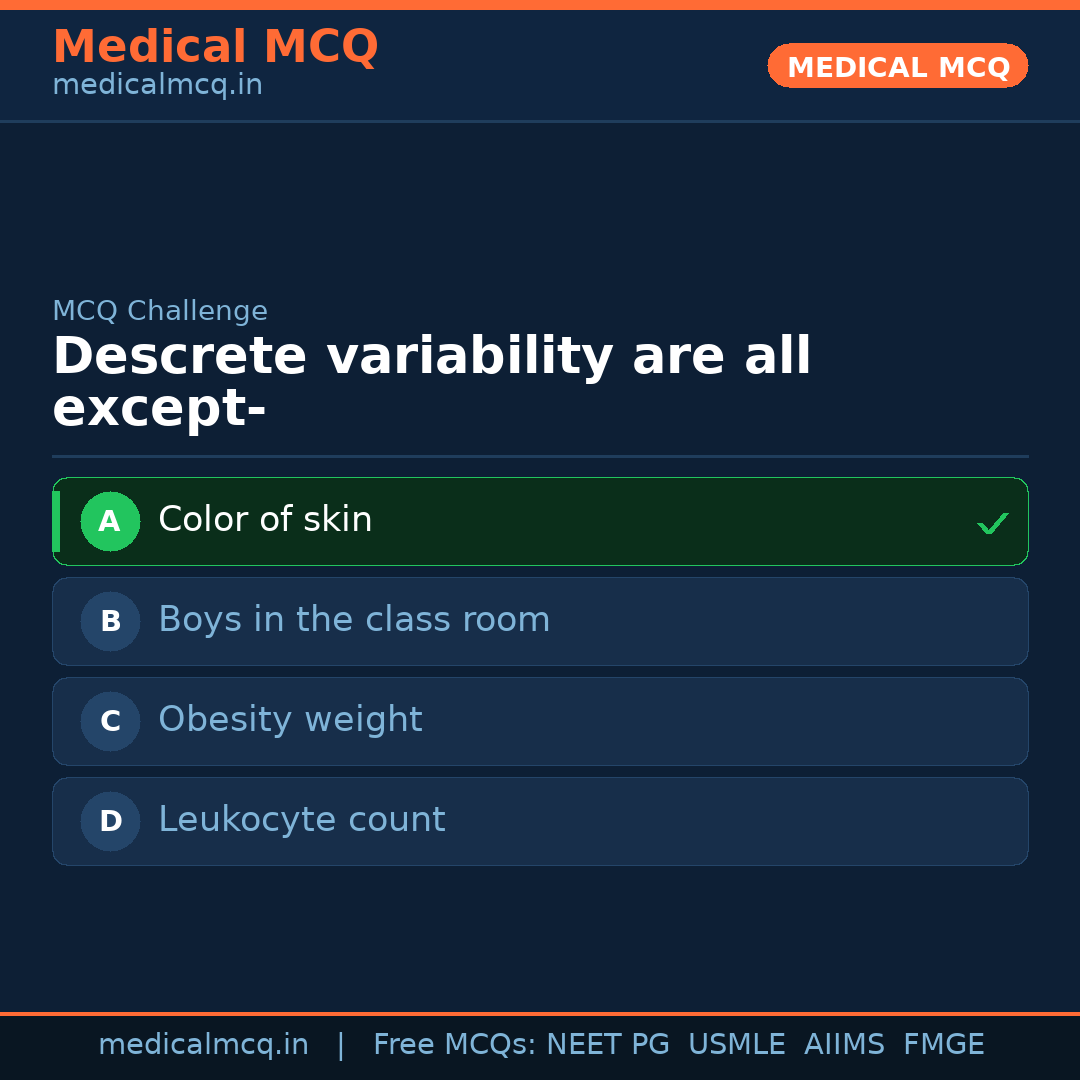This screenshot has width=1080, height=1080.
Task: Open the NEET PG category
Action: pyautogui.click(x=607, y=1043)
